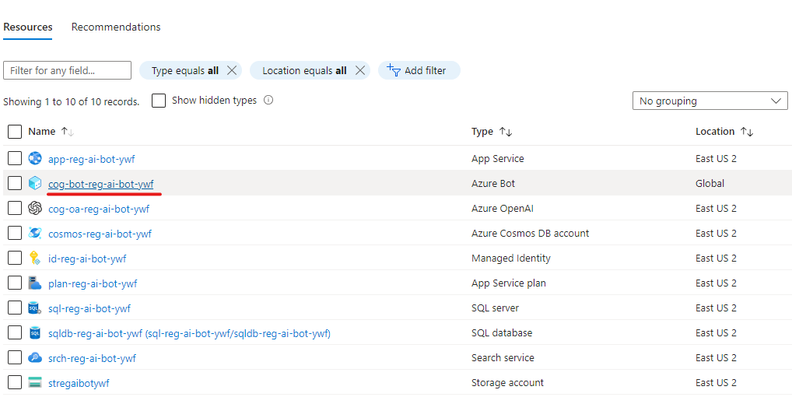Check the box for cosmos-reg-ai-bot-ywf
Image resolution: width=792 pixels, height=419 pixels.
(15, 233)
